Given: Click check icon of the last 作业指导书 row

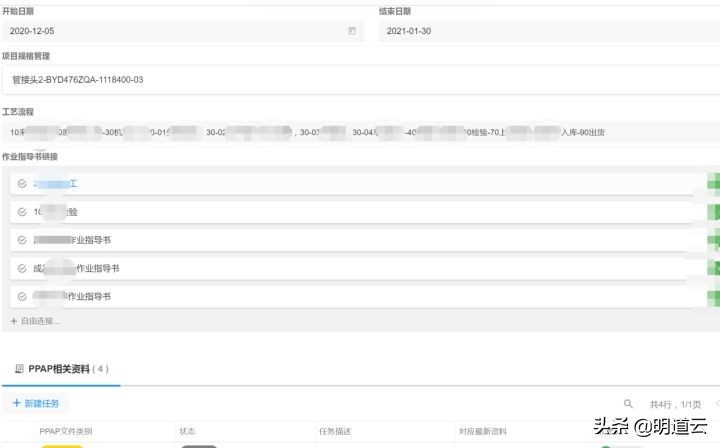Looking at the screenshot, I should tap(22, 297).
